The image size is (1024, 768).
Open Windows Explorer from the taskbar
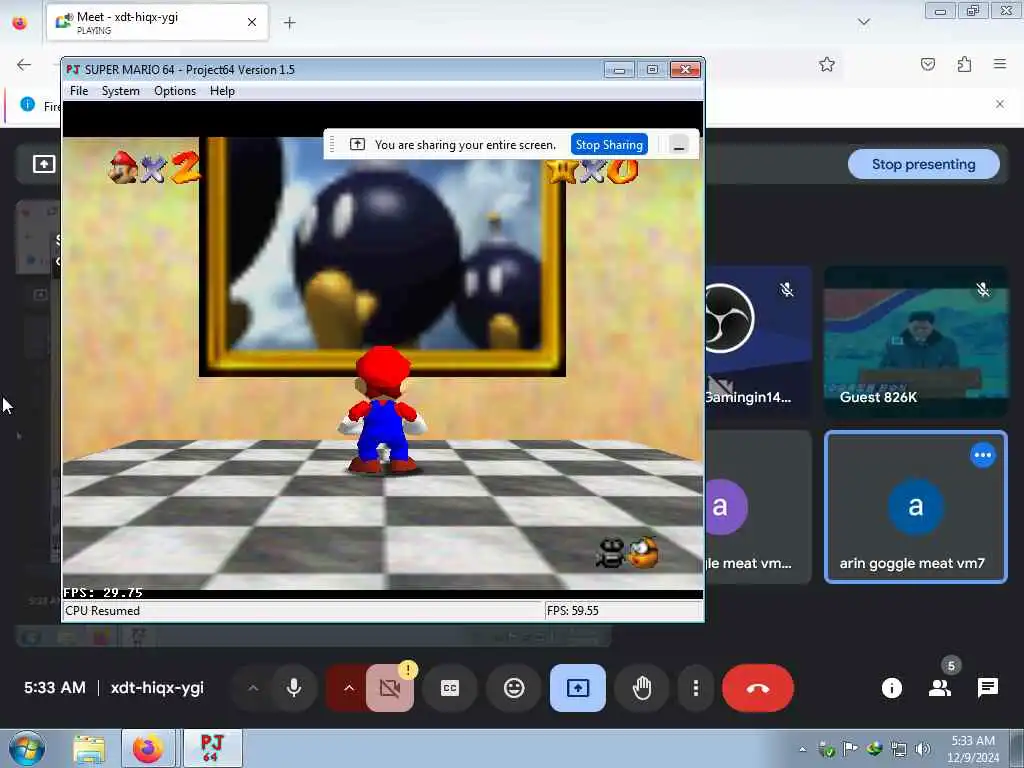pos(89,748)
